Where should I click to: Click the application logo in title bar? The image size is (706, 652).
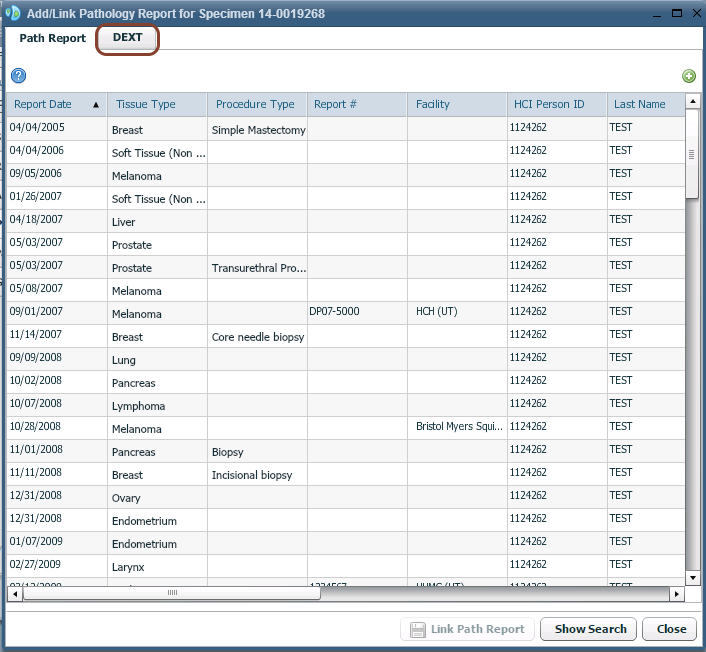13,13
